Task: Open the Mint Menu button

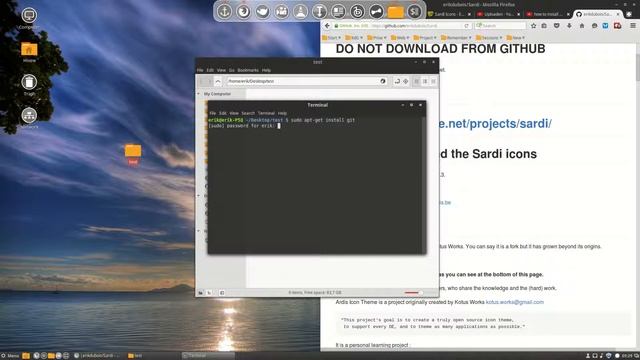Action: click(10, 356)
